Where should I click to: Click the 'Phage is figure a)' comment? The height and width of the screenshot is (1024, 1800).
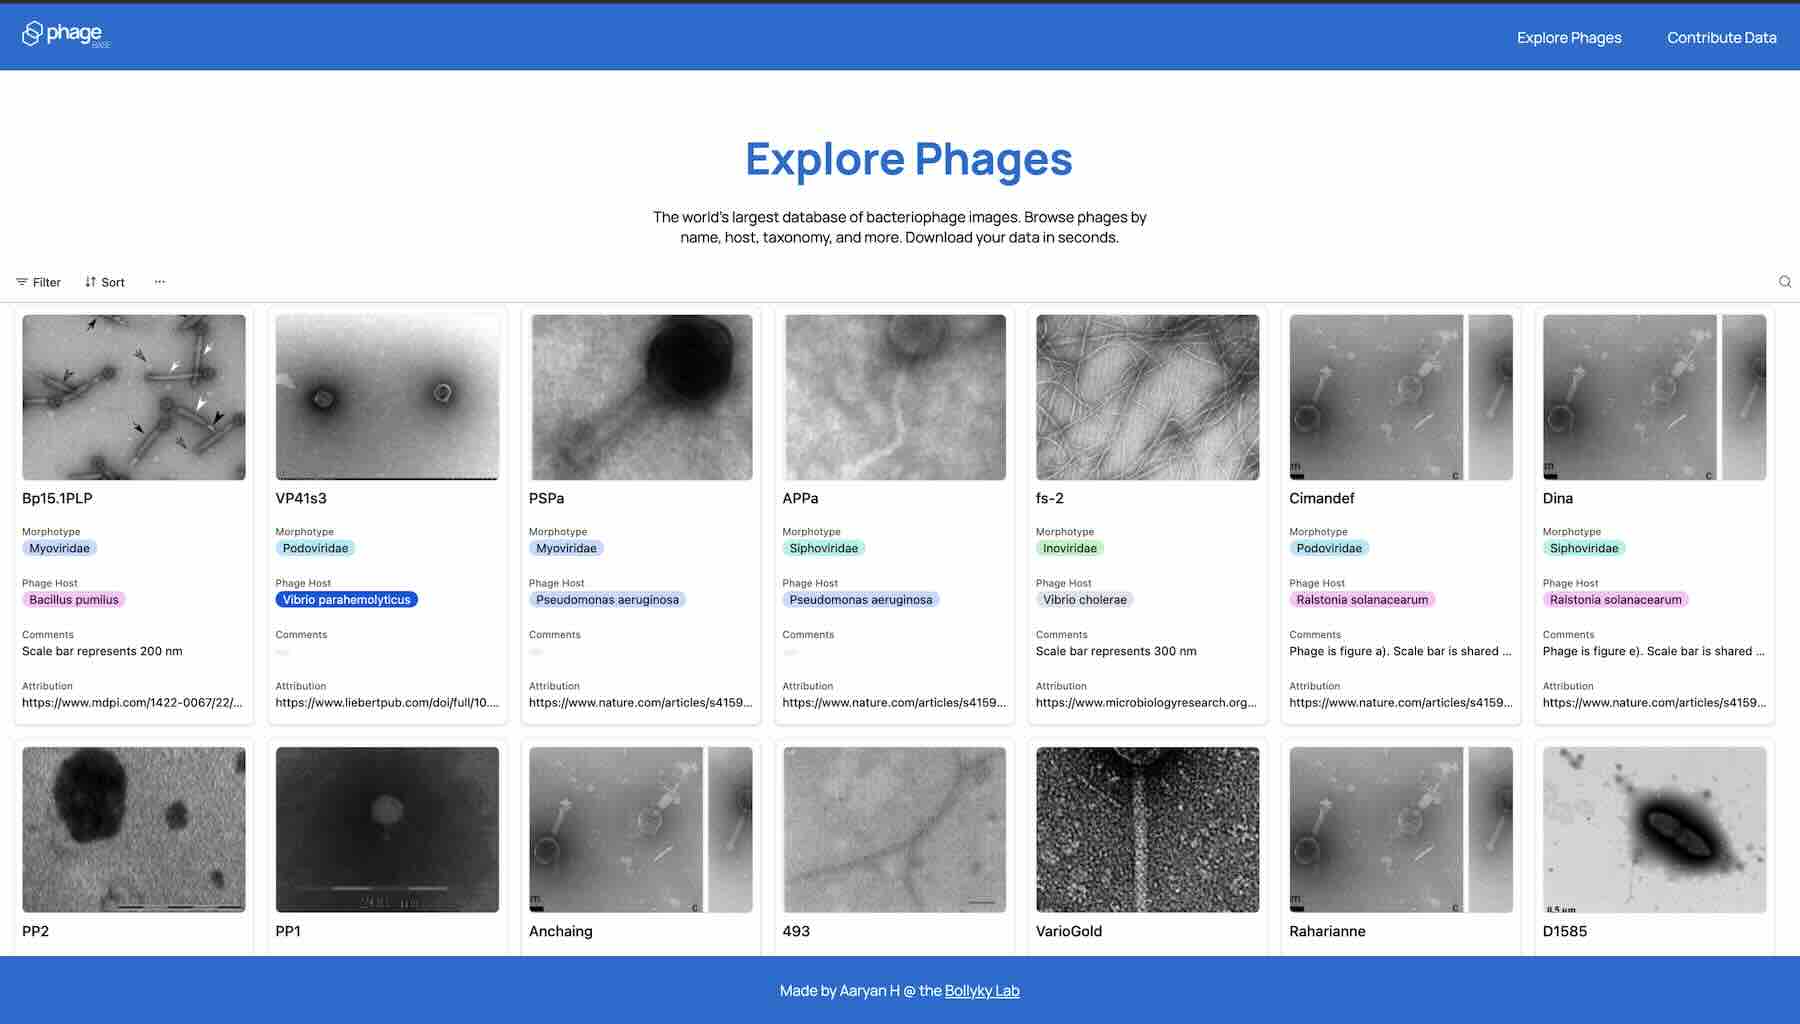[1400, 651]
